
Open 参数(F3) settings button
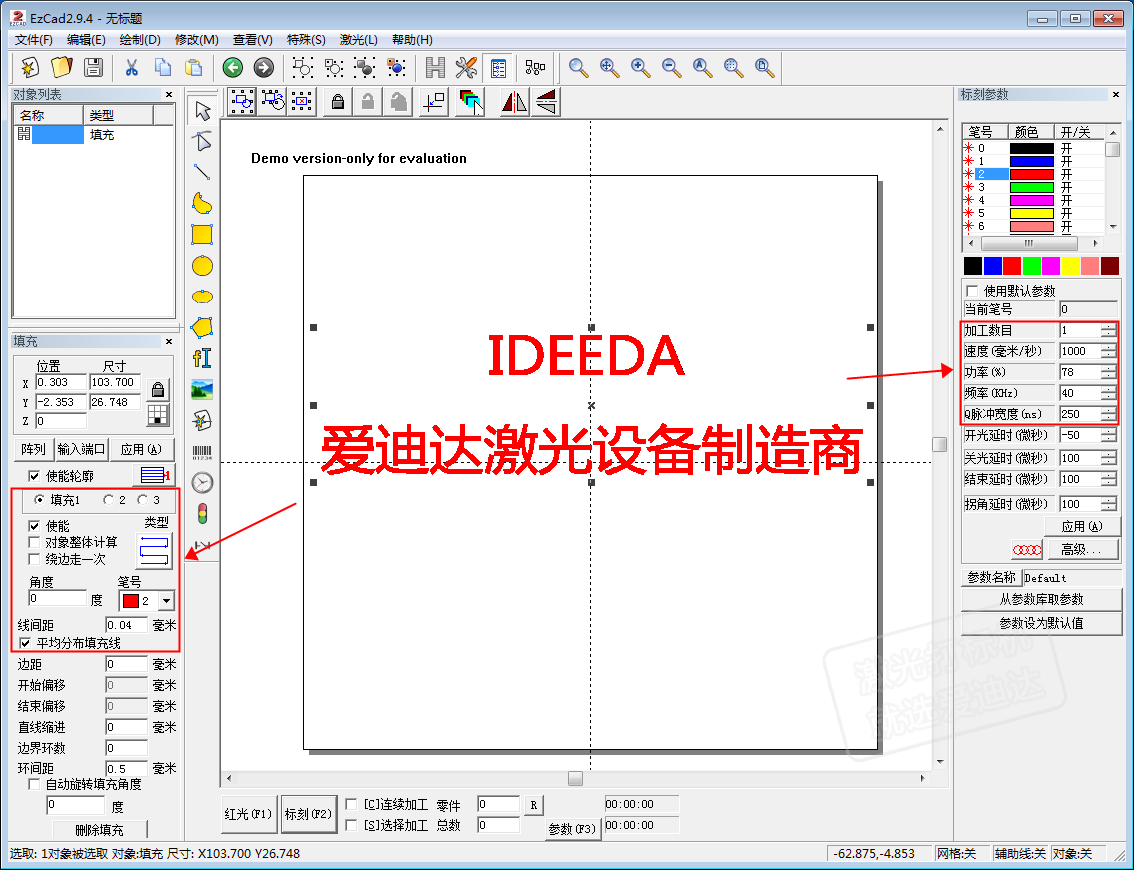click(571, 829)
